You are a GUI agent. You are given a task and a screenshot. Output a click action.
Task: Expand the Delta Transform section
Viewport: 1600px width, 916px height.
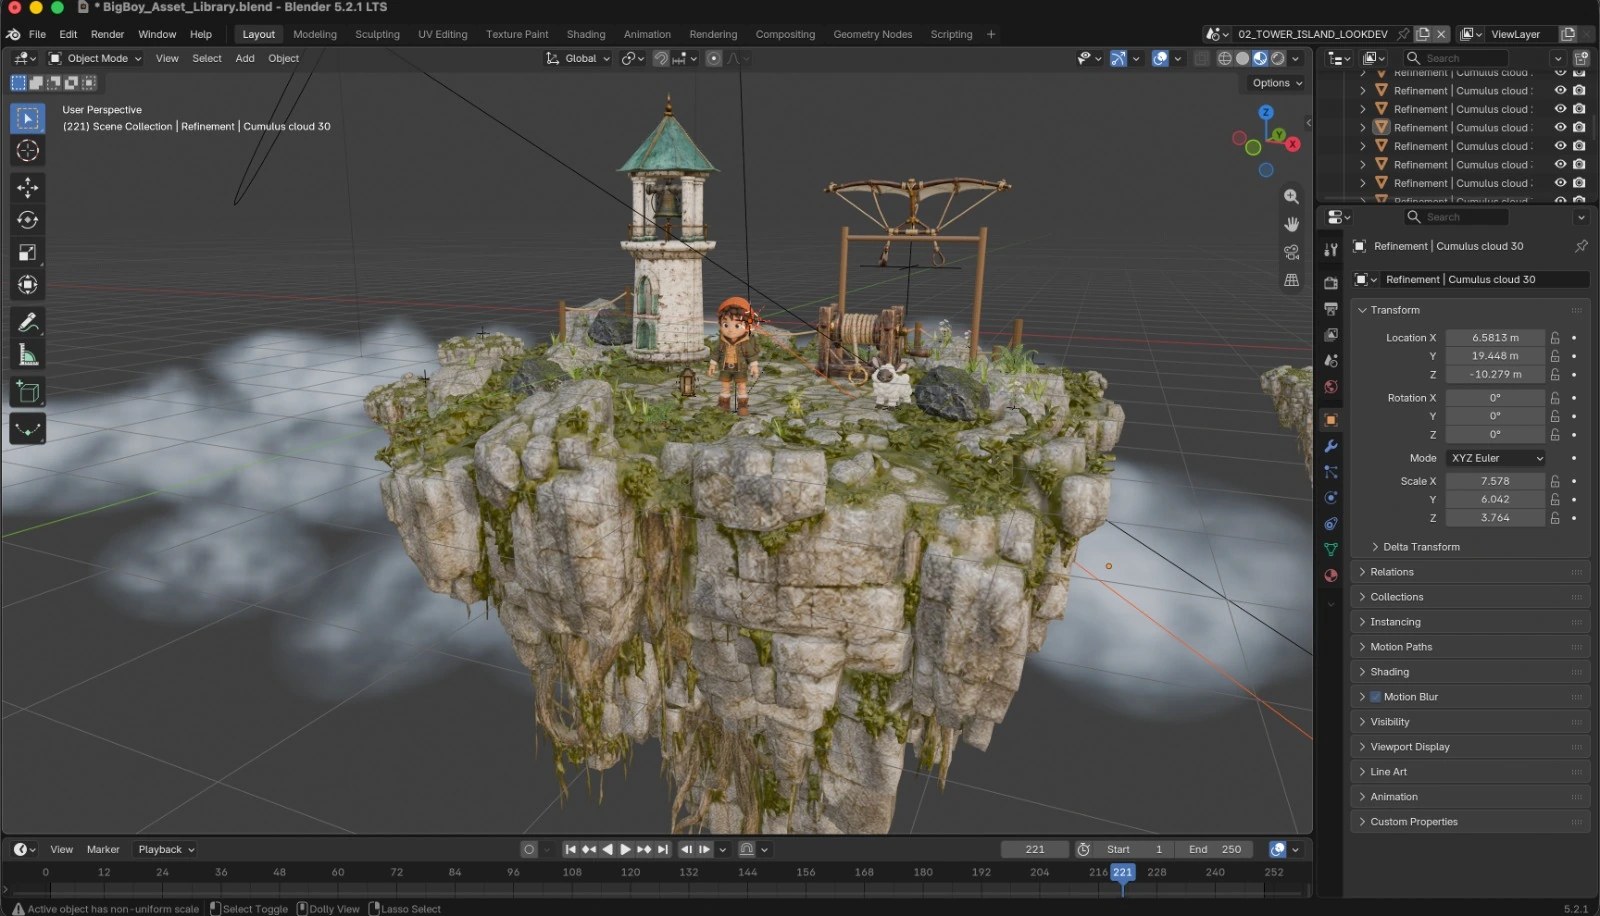point(1421,547)
